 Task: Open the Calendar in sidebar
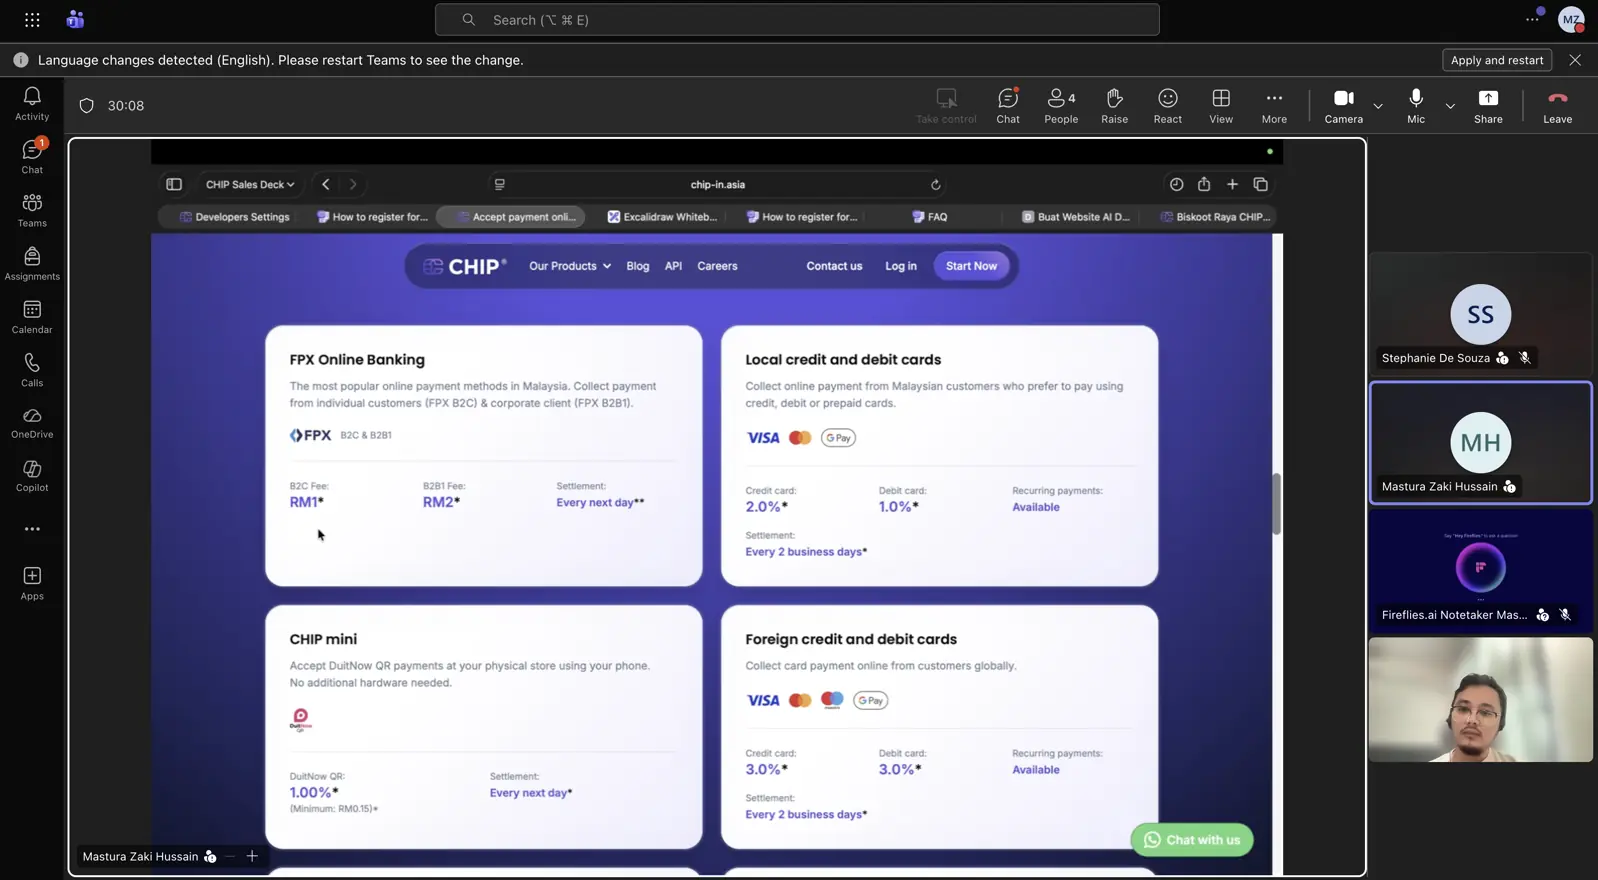point(32,316)
